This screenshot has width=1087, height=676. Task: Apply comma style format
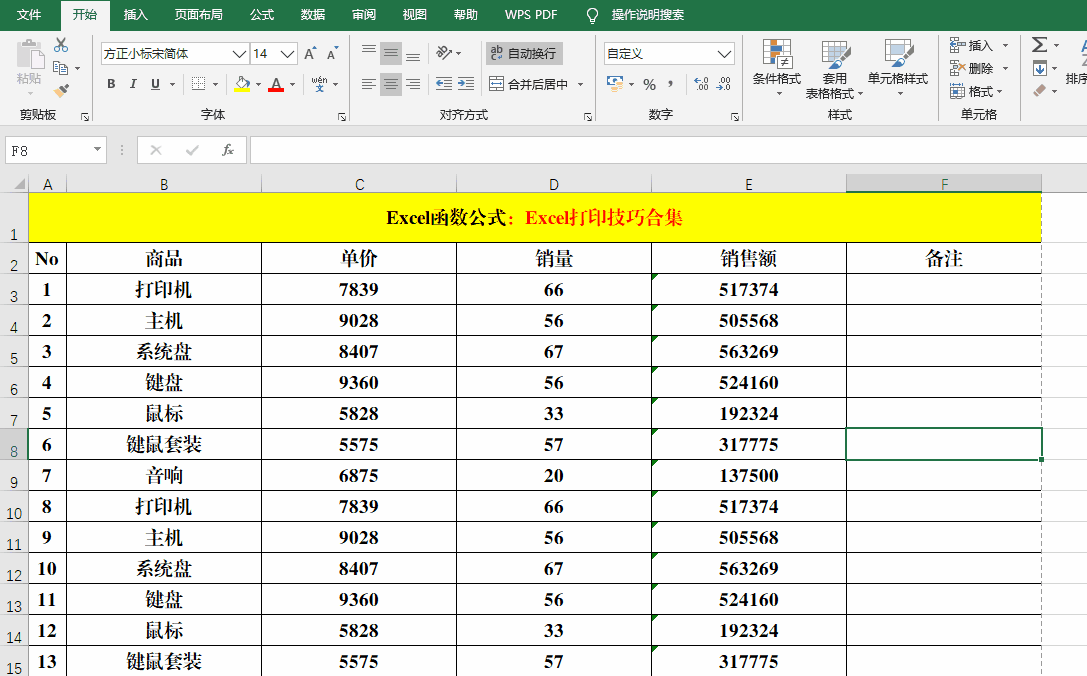point(670,84)
